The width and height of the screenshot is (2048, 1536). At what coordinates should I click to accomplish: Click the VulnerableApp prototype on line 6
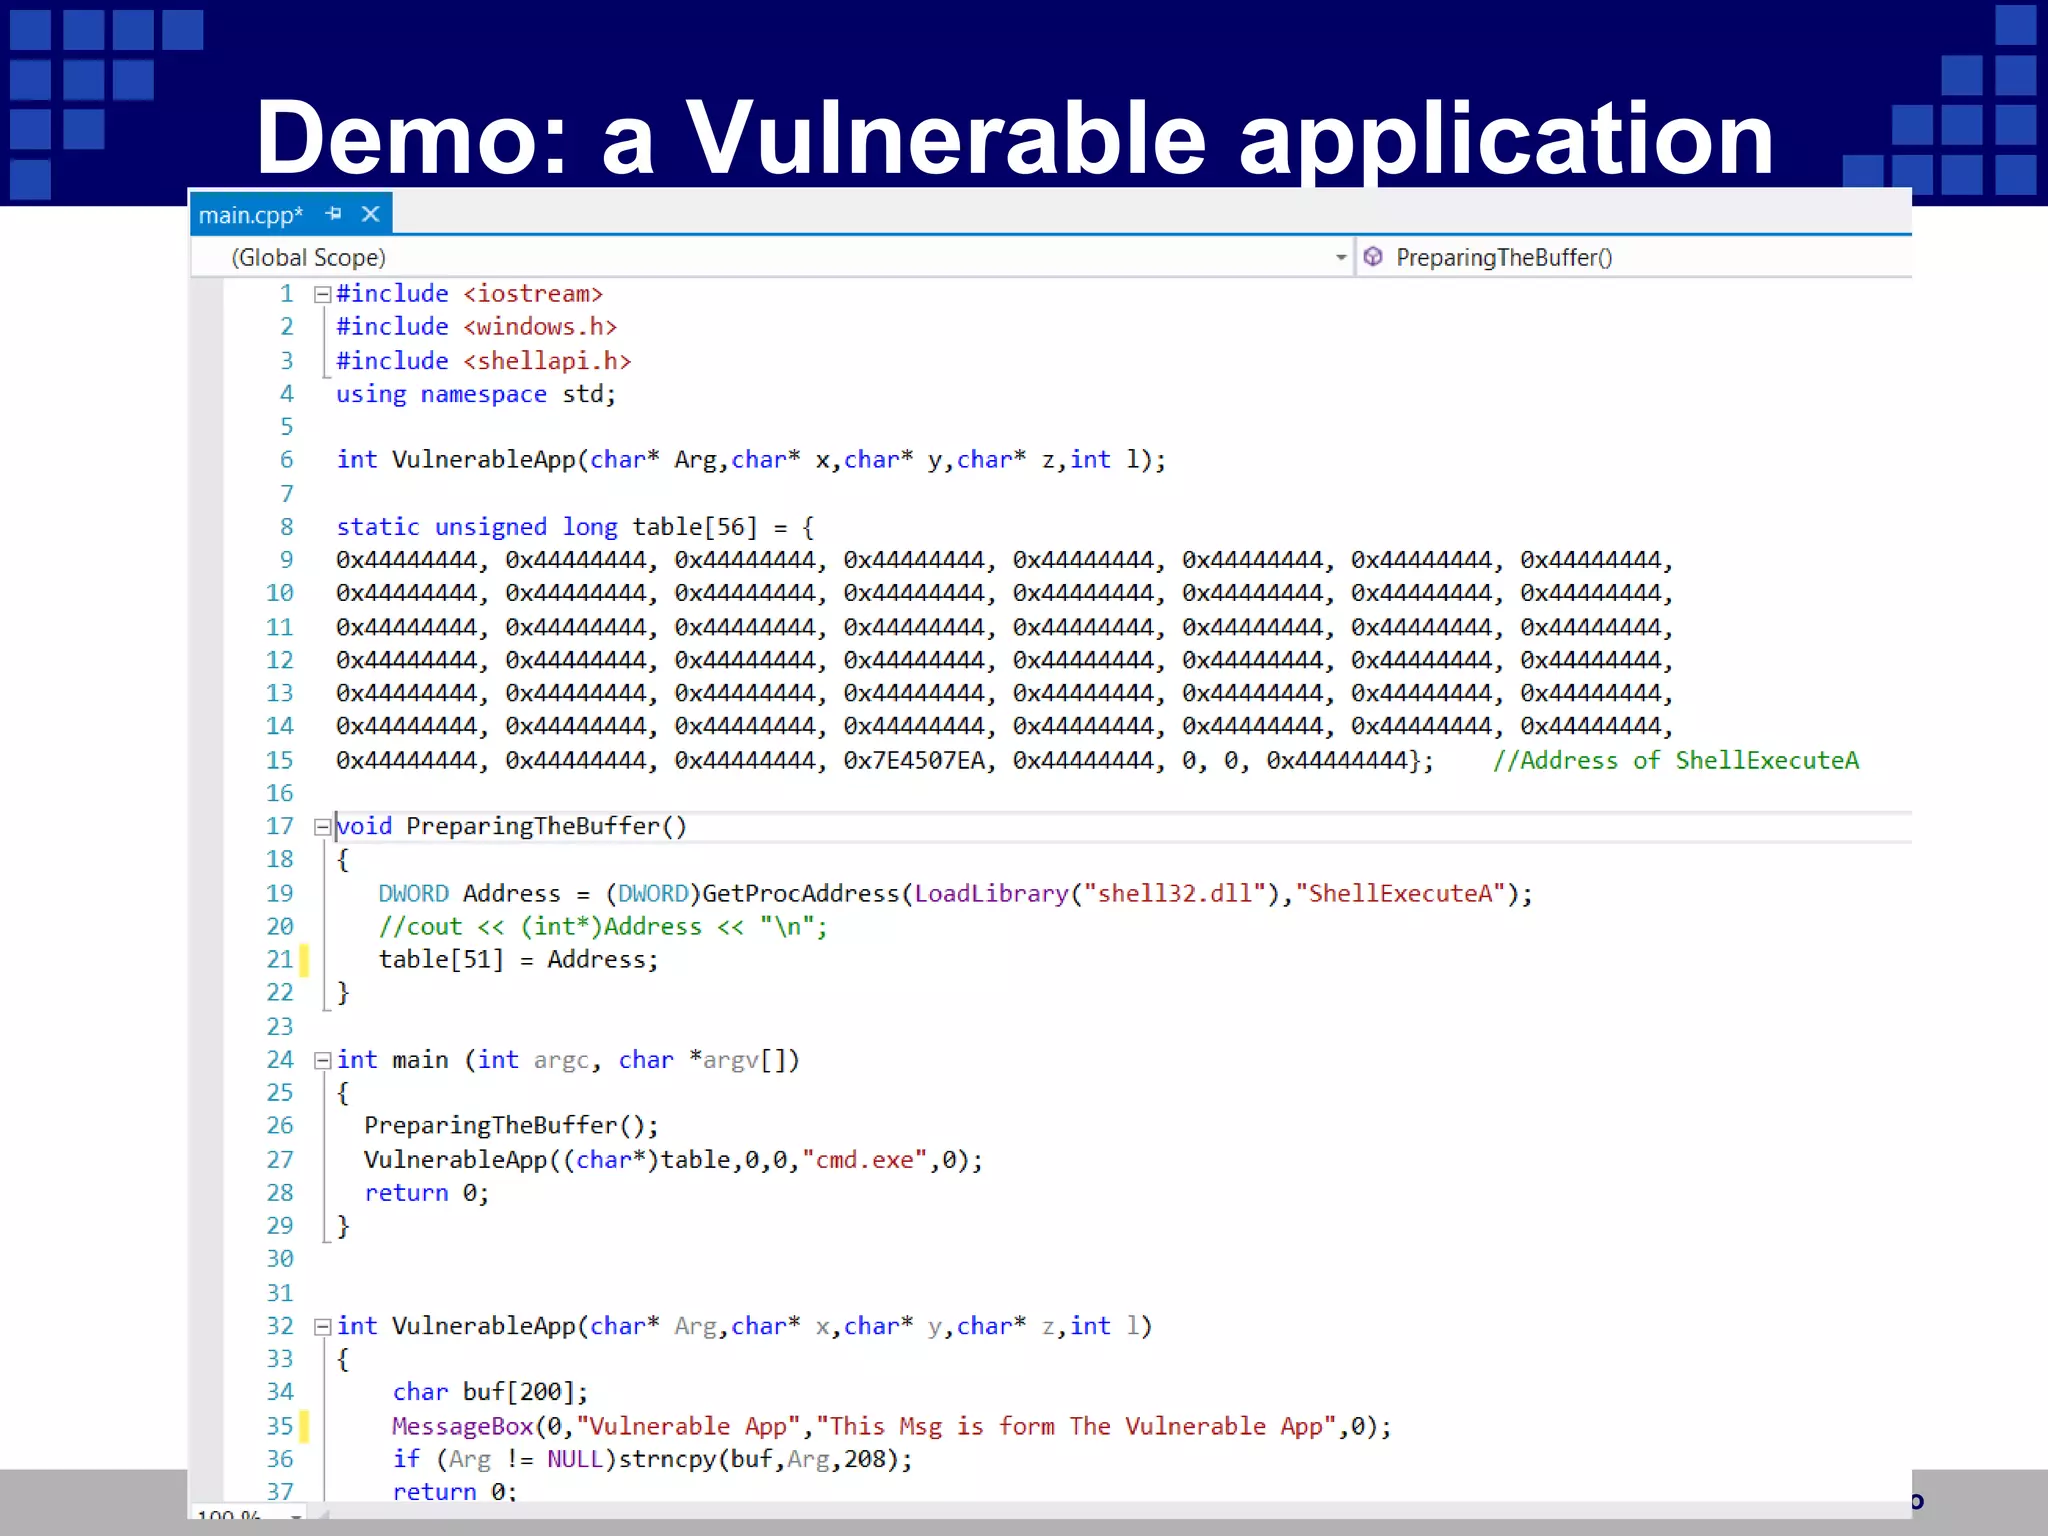(751, 460)
